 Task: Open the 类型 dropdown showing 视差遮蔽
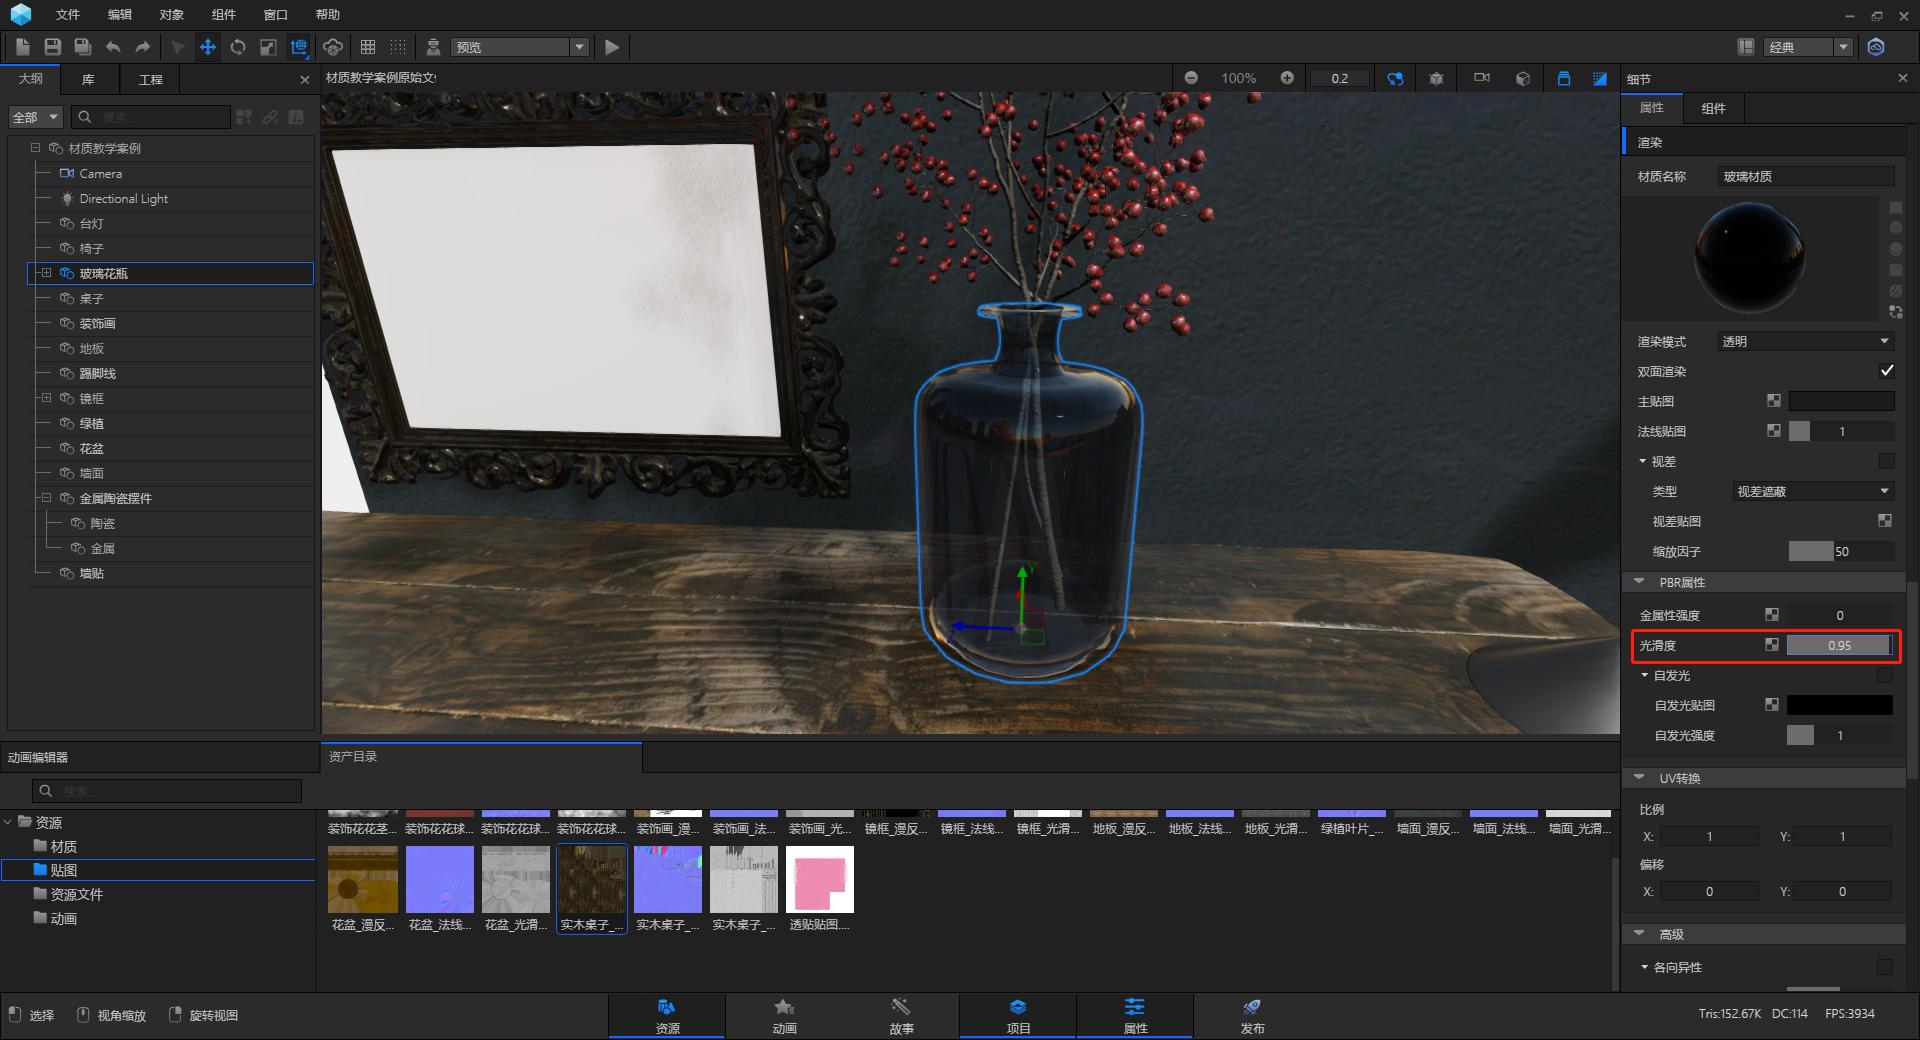pos(1813,491)
